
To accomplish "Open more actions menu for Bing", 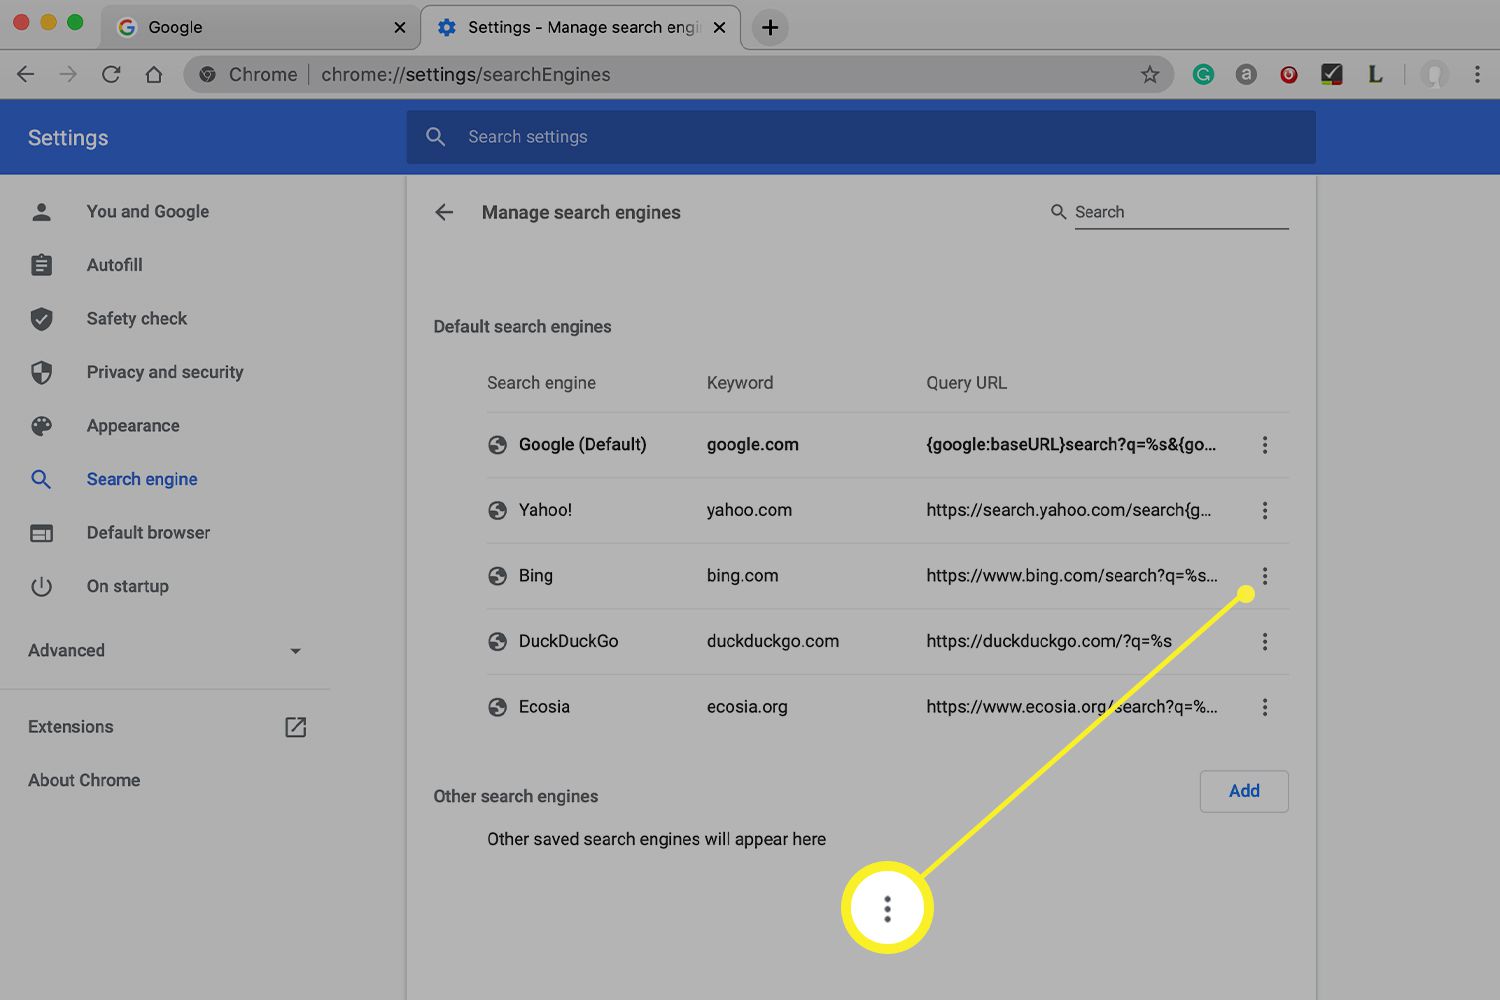I will (1264, 576).
